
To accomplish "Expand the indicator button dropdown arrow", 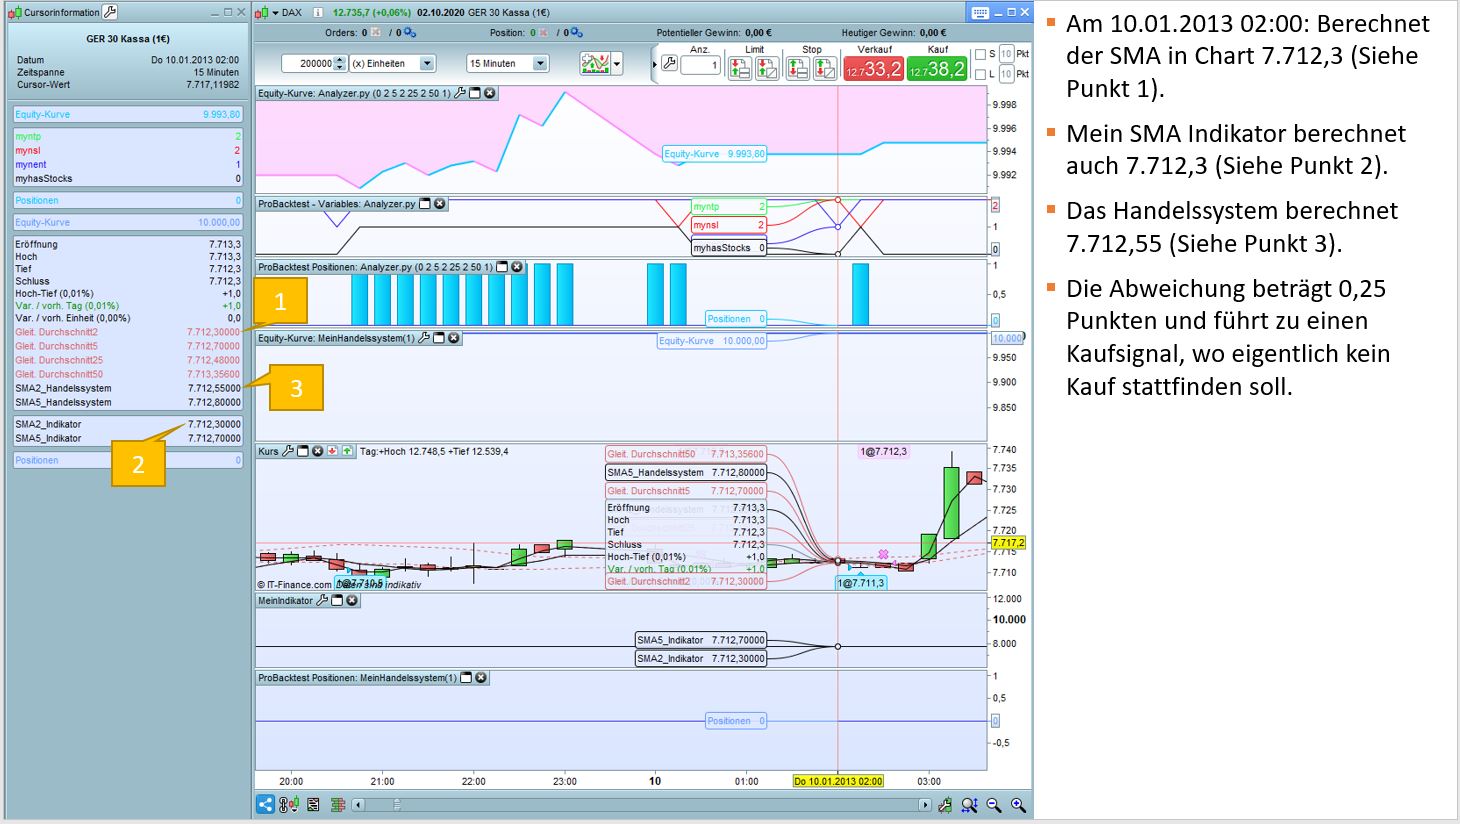I will click(617, 64).
